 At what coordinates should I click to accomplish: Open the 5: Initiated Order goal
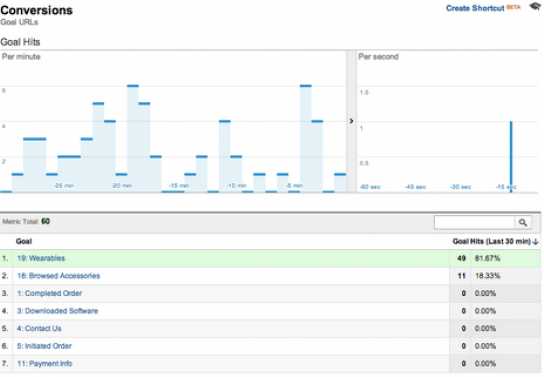(x=44, y=346)
